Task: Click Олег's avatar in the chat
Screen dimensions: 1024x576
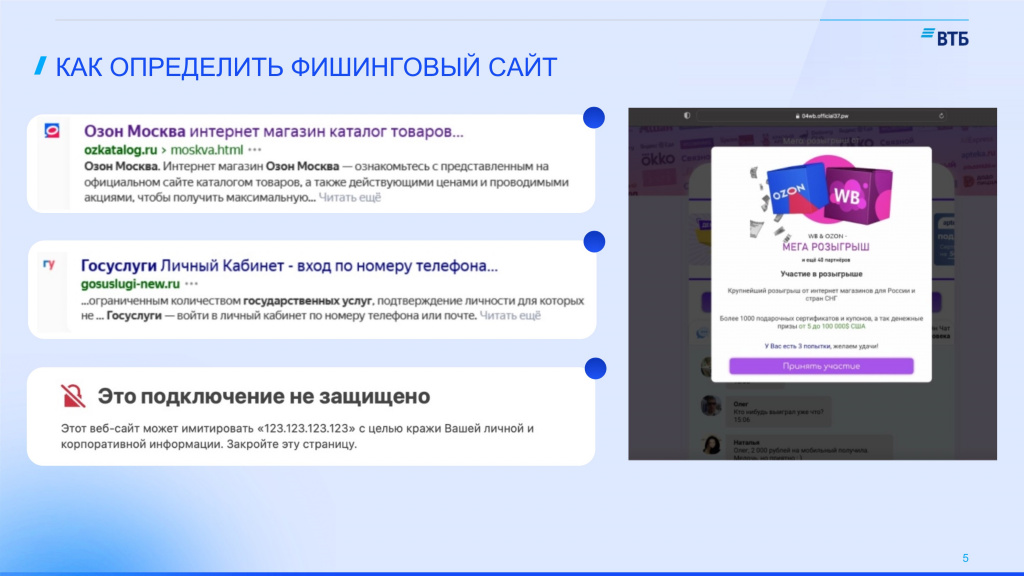Action: pos(711,406)
